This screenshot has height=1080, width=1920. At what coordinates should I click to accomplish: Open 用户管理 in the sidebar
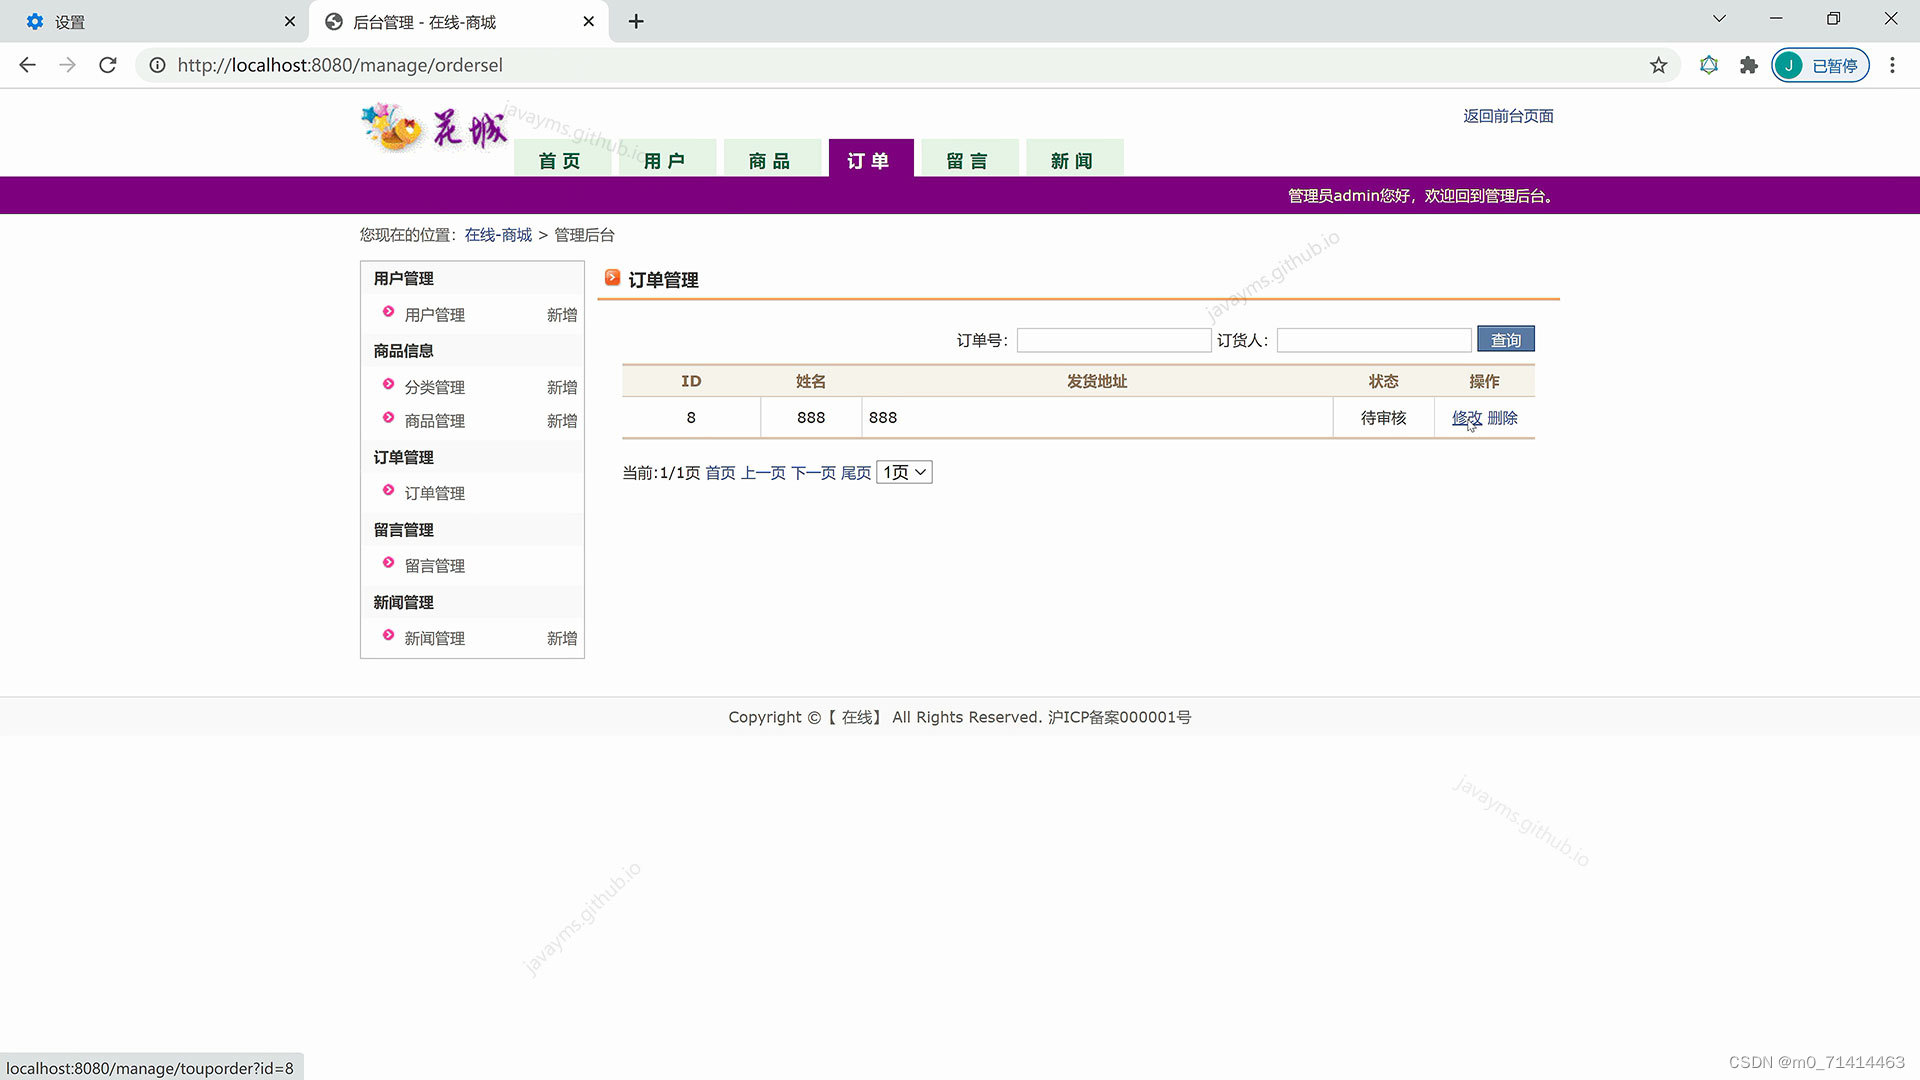coord(434,315)
